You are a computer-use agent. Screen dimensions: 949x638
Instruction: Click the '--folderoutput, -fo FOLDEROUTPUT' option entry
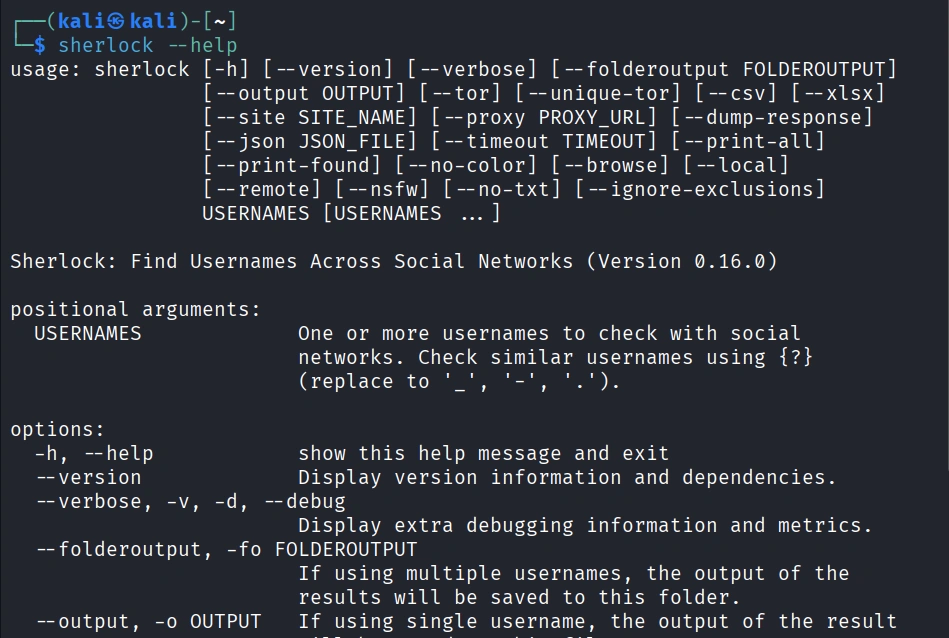pyautogui.click(x=226, y=550)
